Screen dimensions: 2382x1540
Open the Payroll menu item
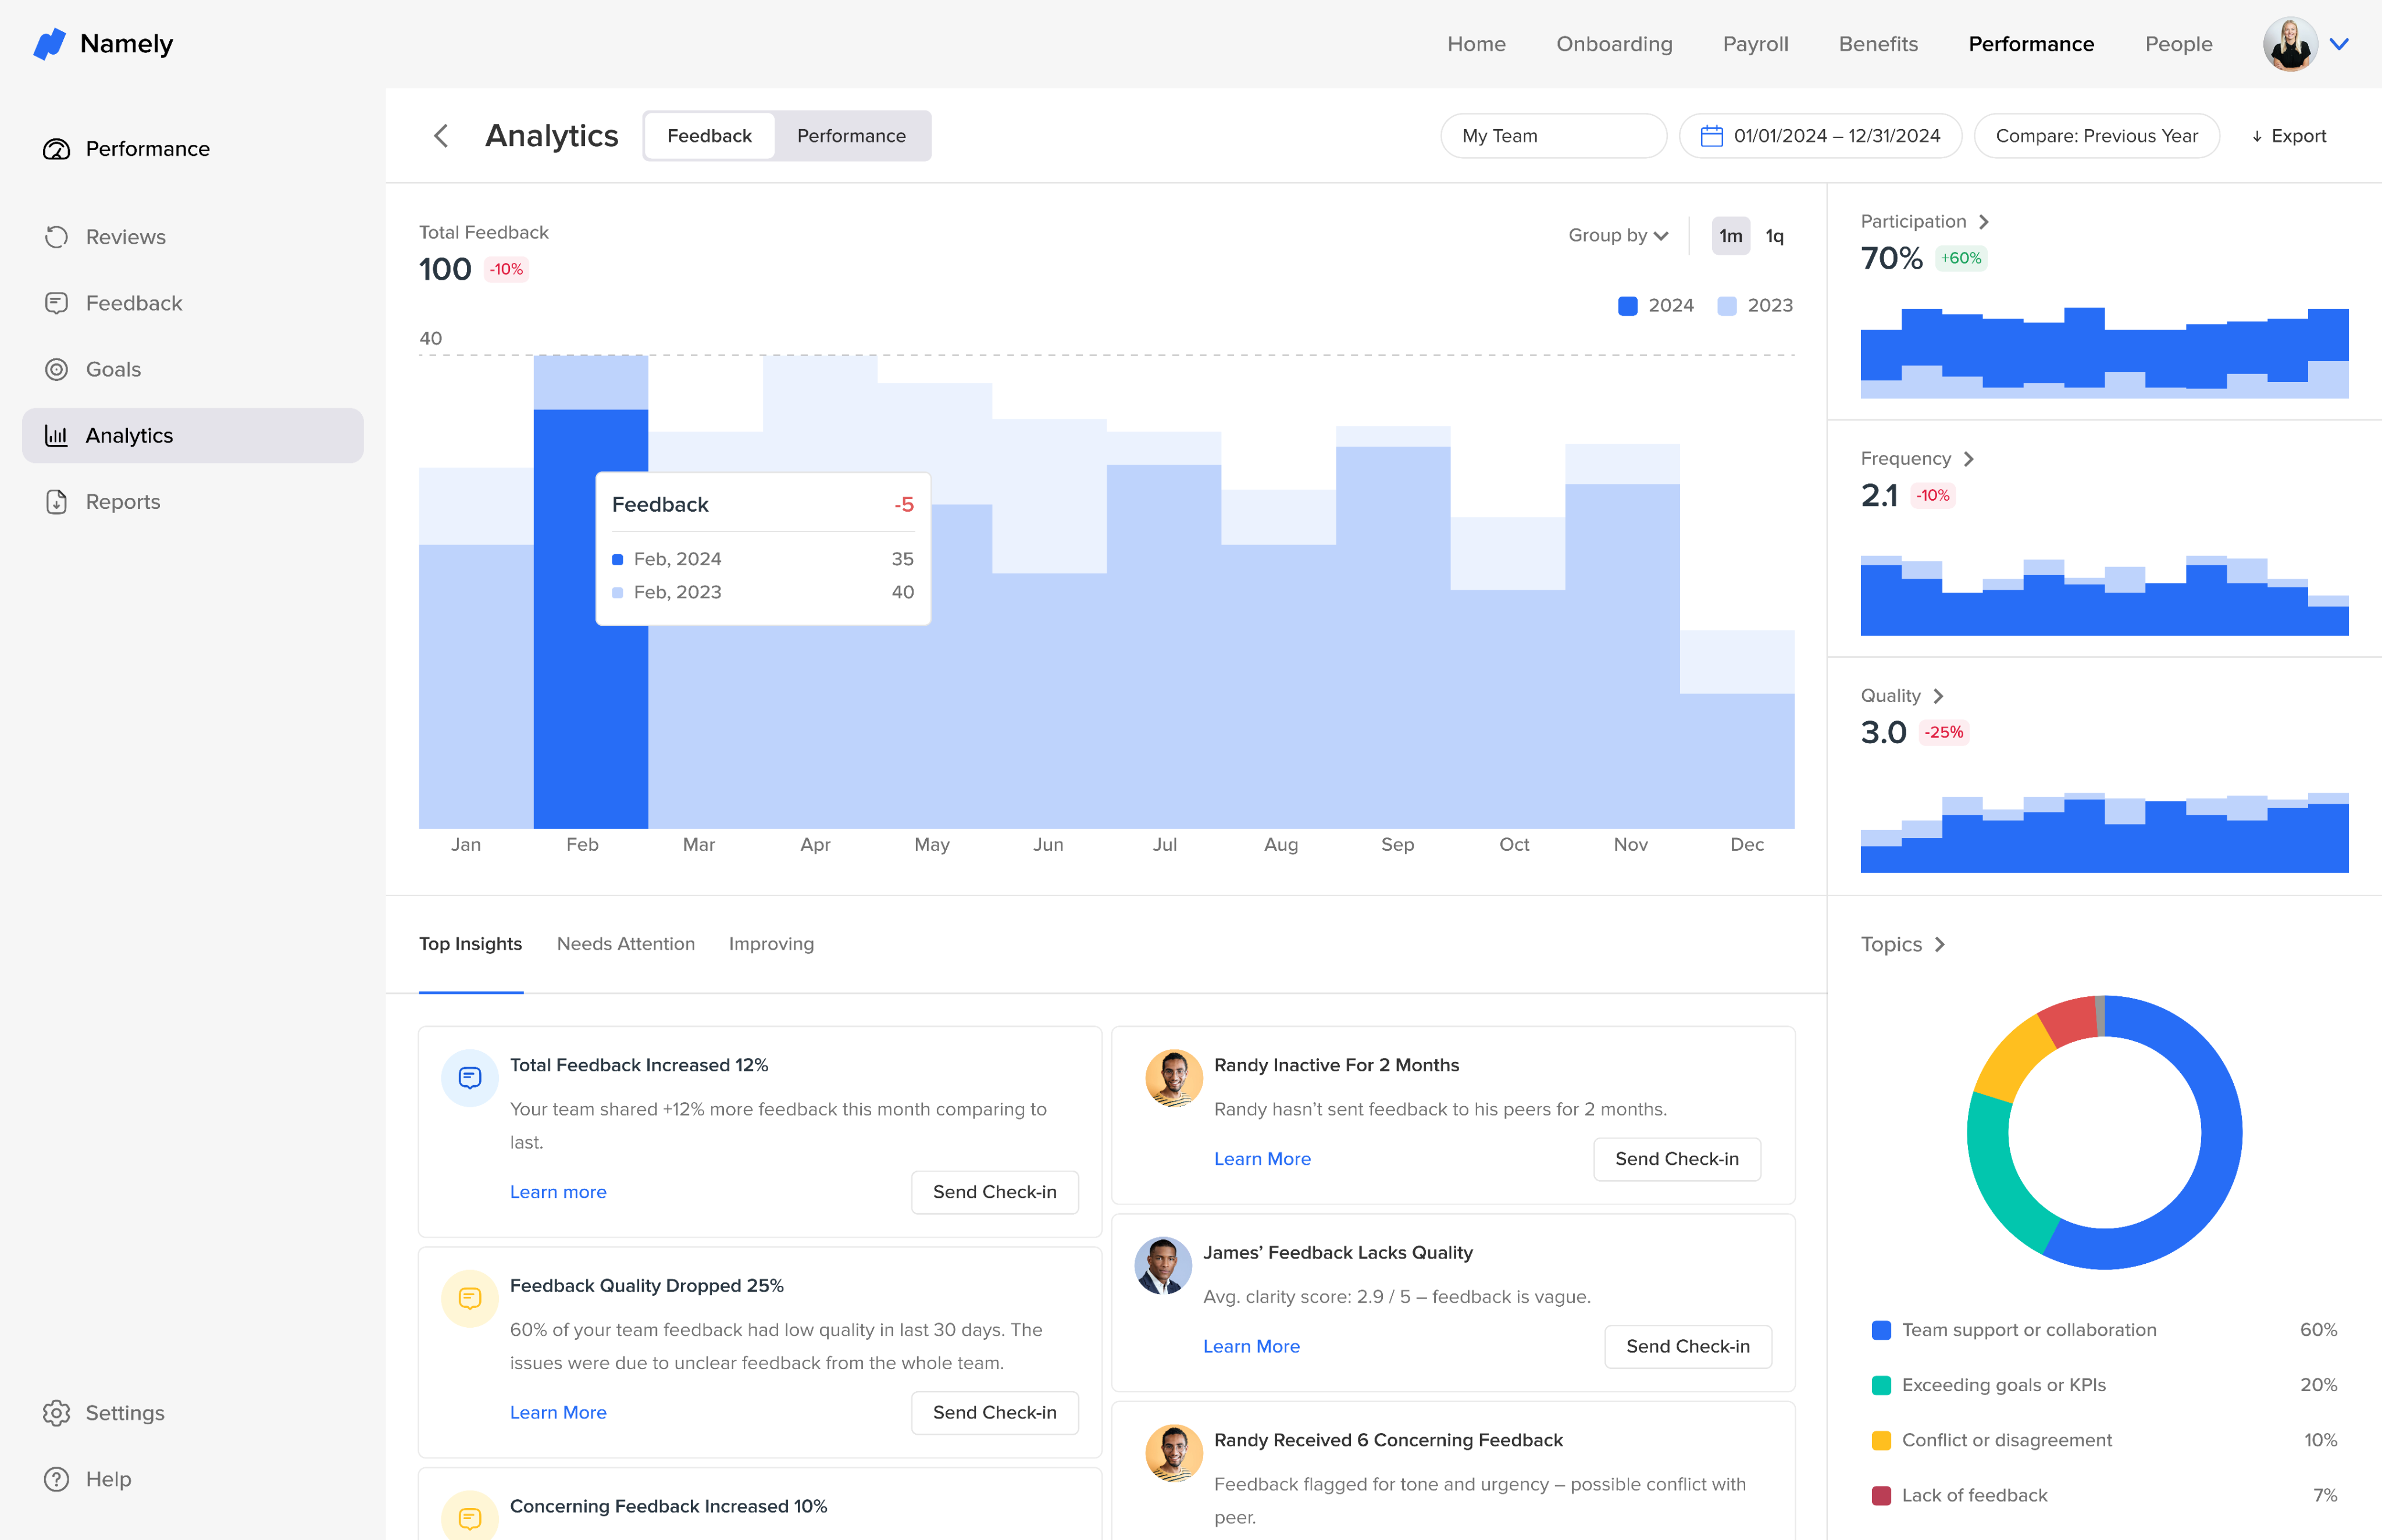pos(1755,44)
